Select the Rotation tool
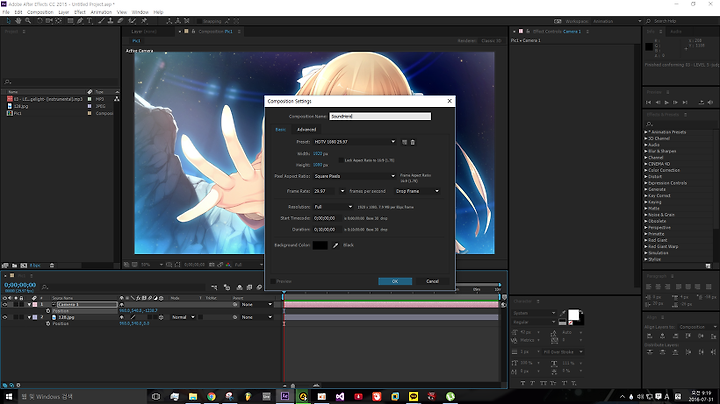The height and width of the screenshot is (404, 720). coord(40,21)
